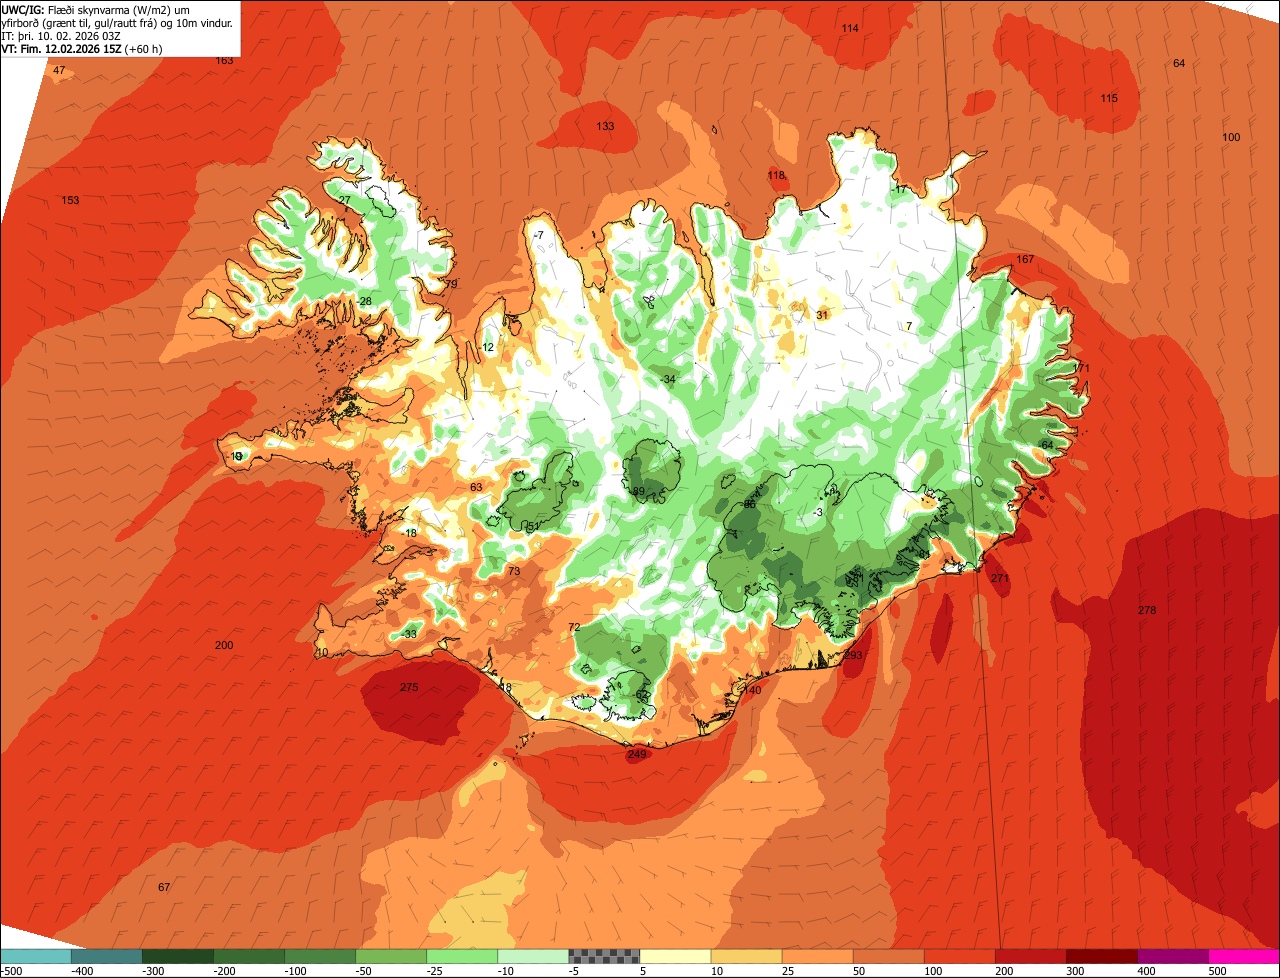This screenshot has width=1280, height=978.
Task: Click the map value 48 on the south coast
Action: 505,687
